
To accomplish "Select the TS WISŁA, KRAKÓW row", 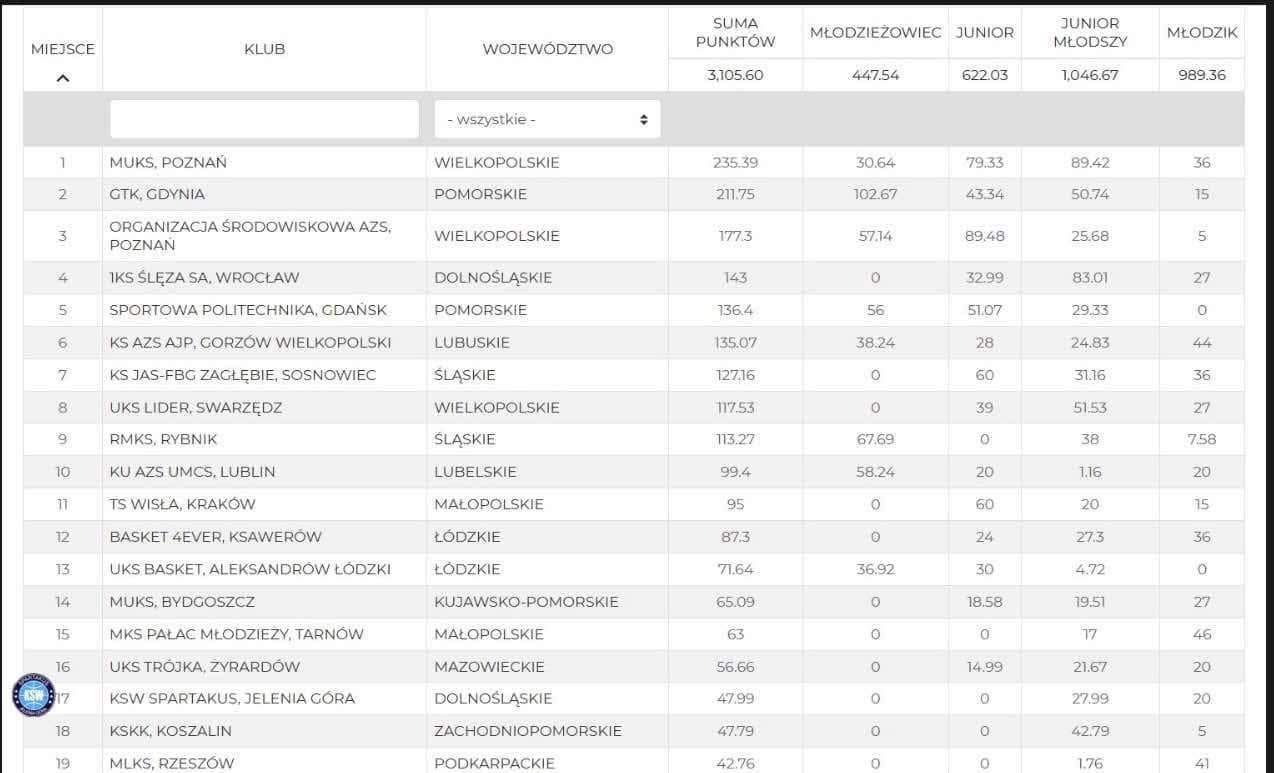I will 634,504.
